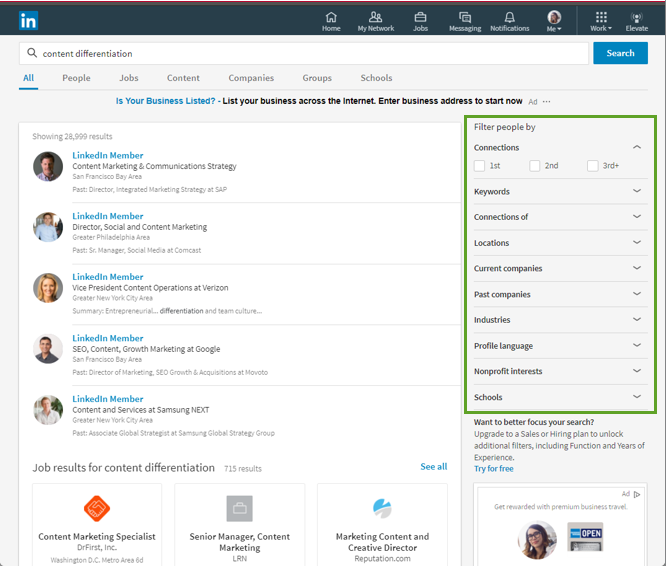Click Showing 28,999 results text
The image size is (666, 566).
pos(72,136)
